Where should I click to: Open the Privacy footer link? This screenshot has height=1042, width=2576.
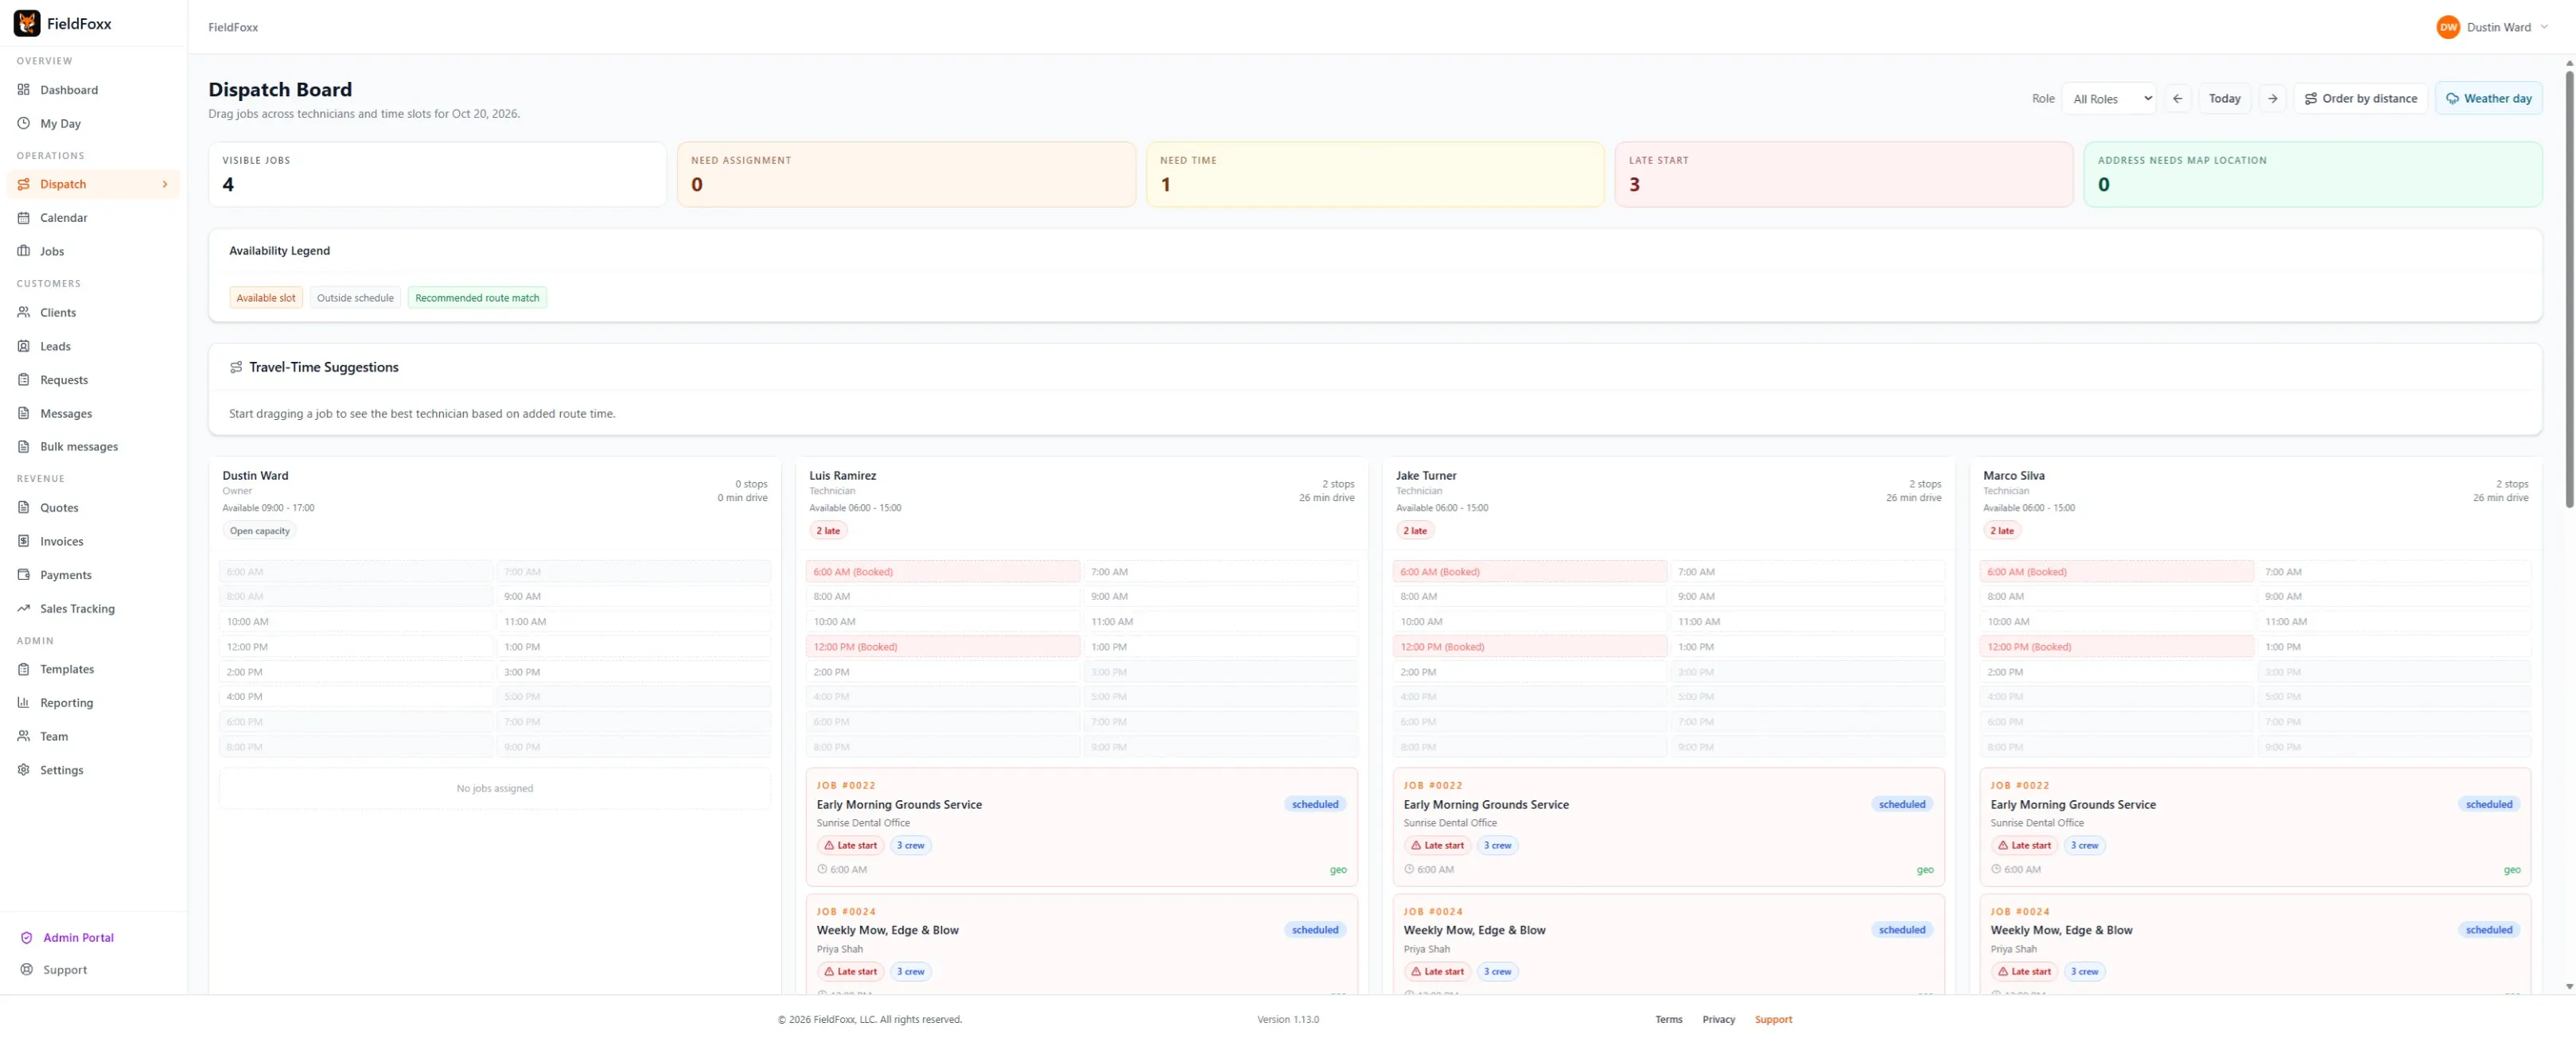(1718, 1020)
